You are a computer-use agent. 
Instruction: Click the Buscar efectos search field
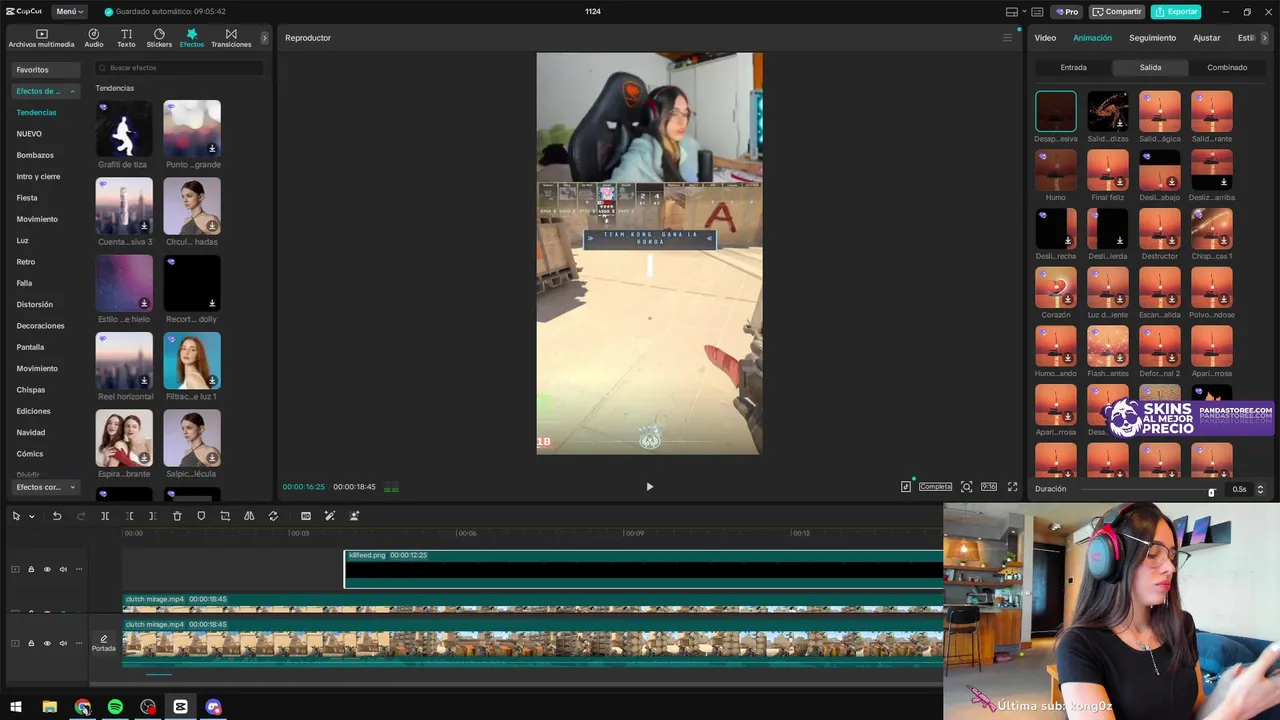(x=179, y=68)
